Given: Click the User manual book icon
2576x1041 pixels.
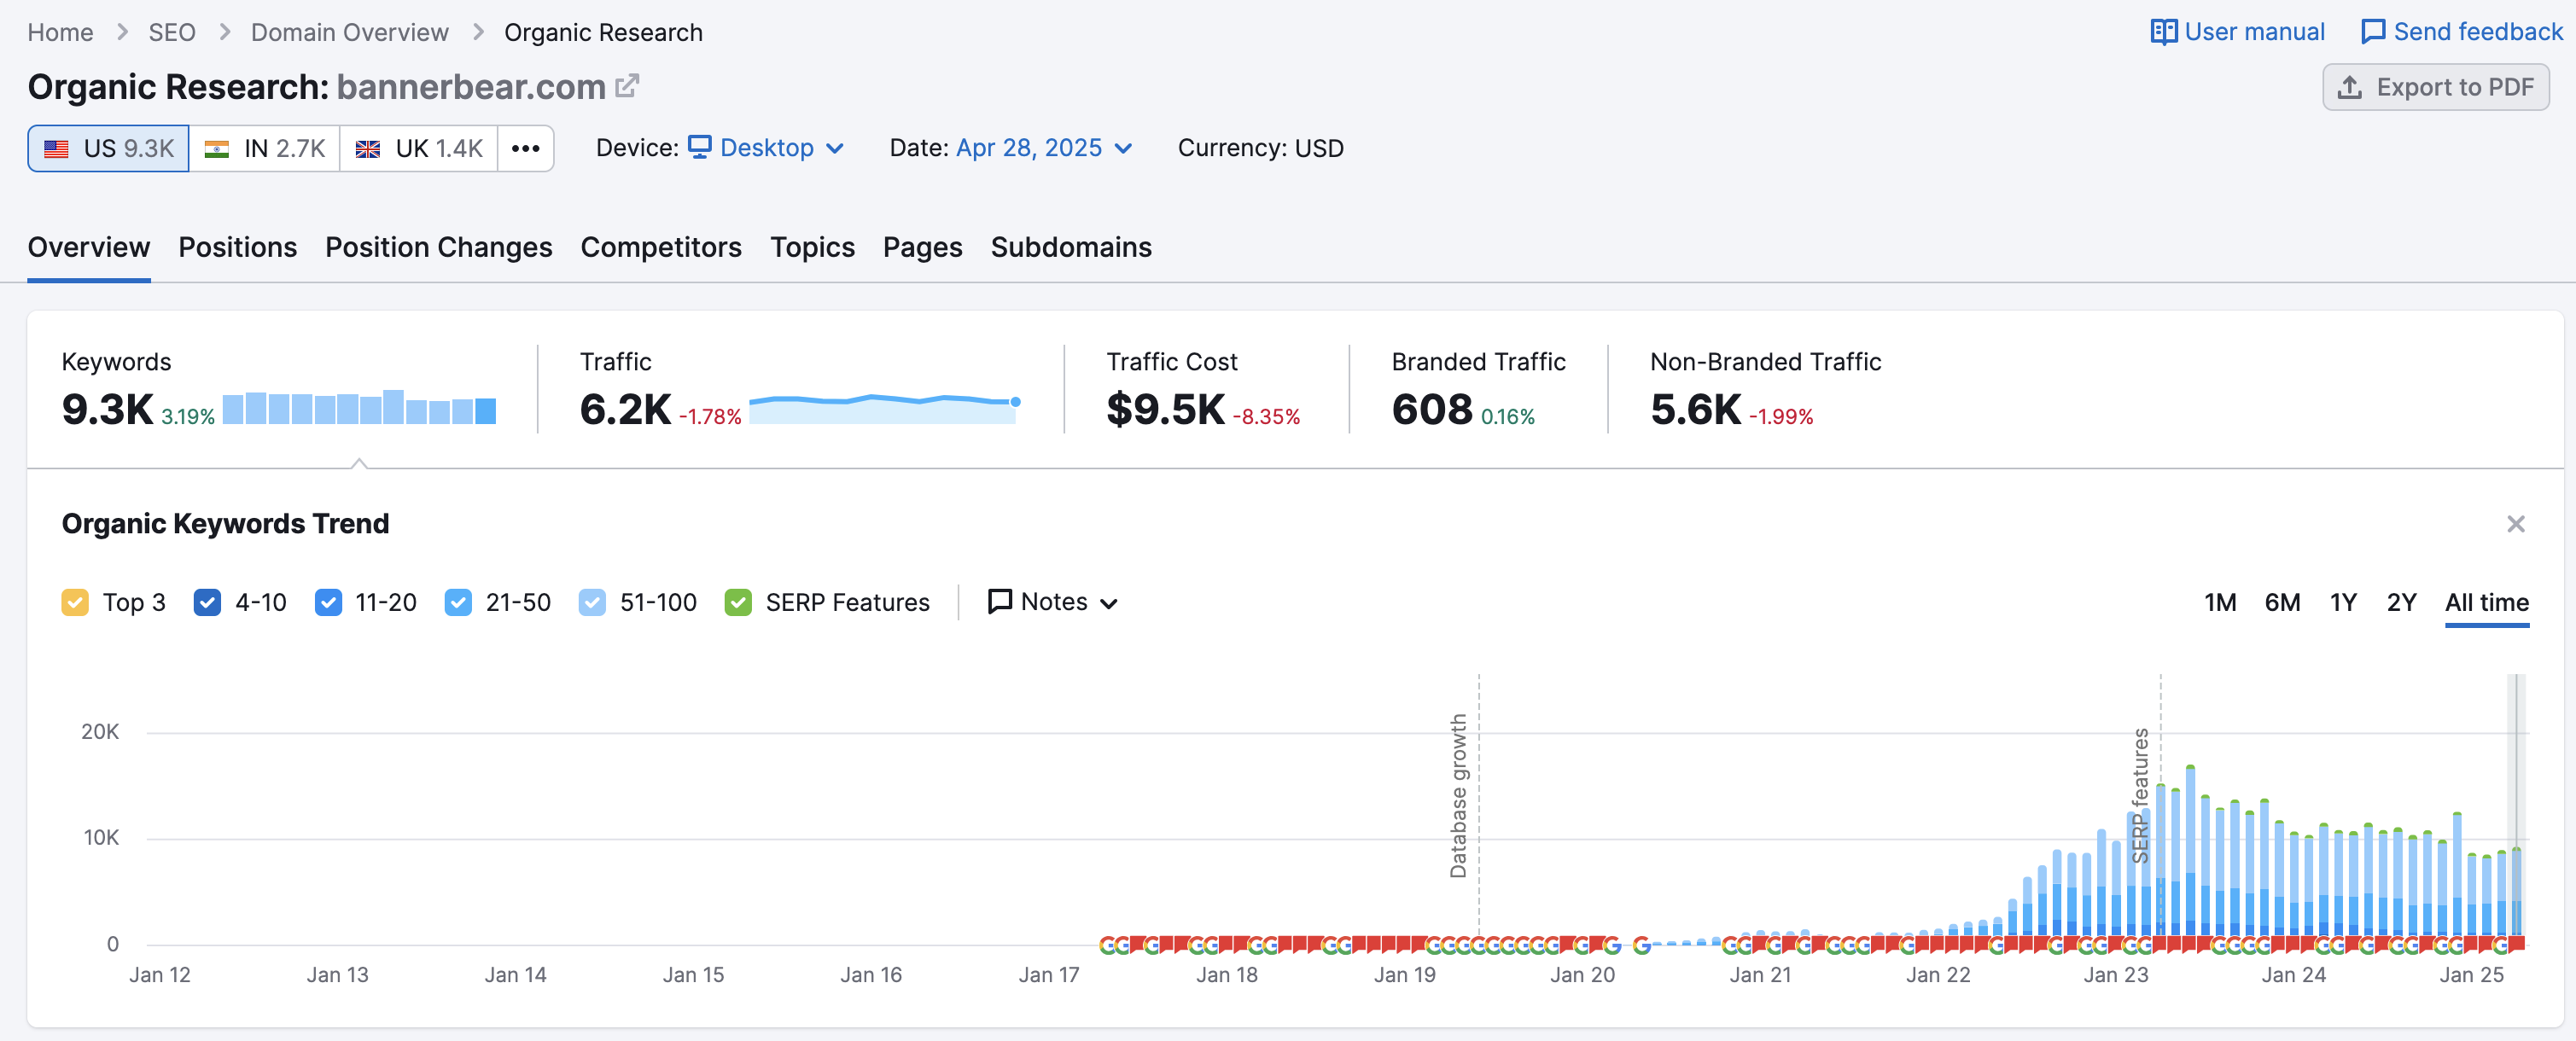Looking at the screenshot, I should (2163, 32).
